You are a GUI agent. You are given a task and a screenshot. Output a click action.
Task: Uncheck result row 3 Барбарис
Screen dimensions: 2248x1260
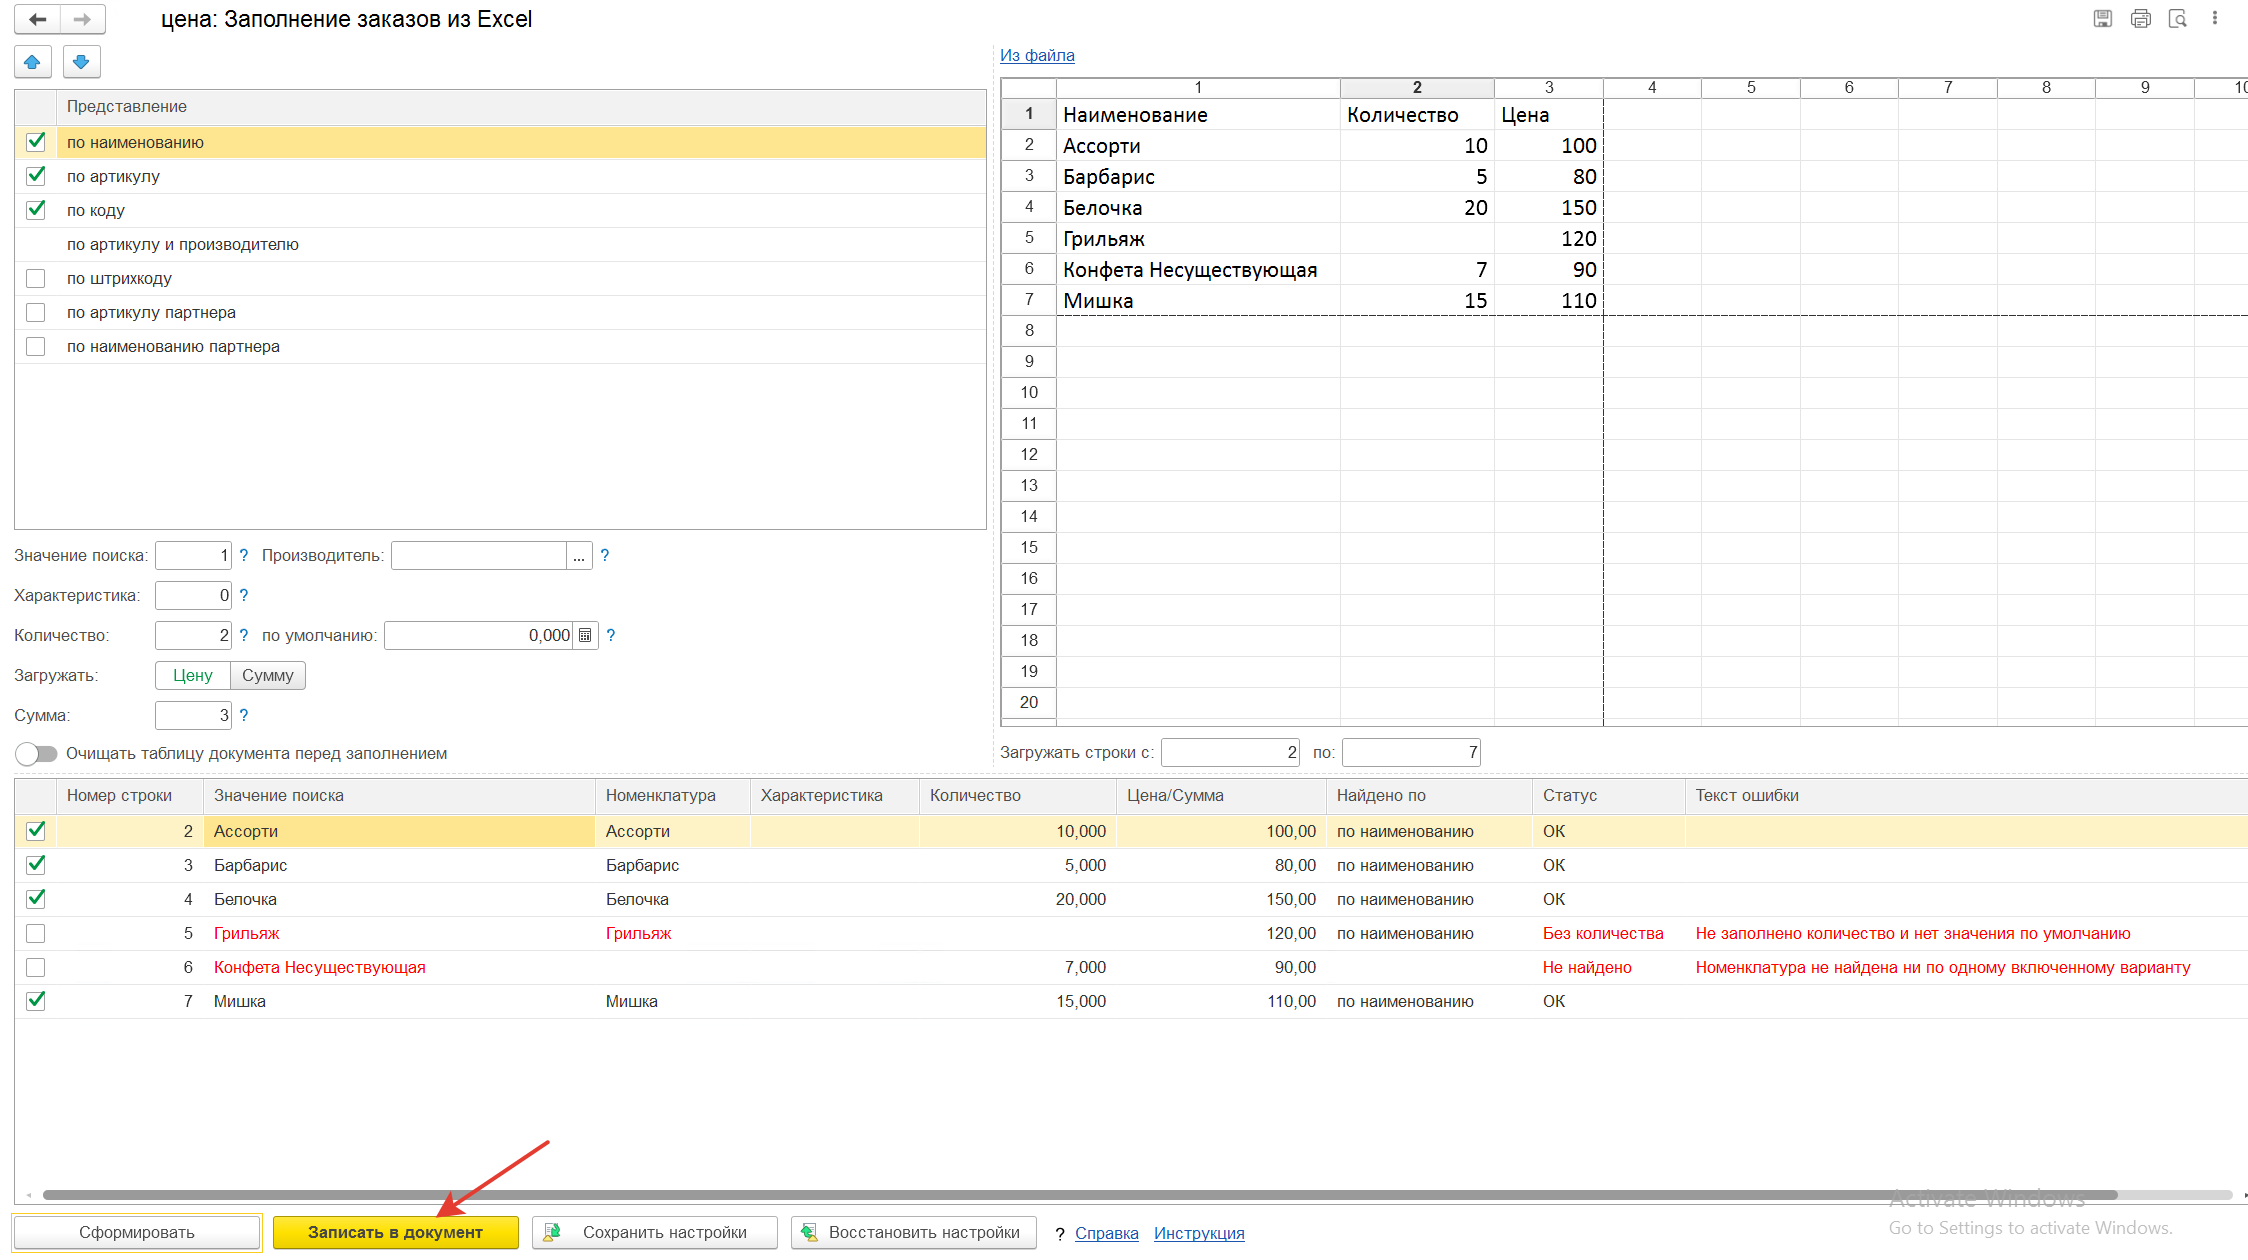[36, 865]
